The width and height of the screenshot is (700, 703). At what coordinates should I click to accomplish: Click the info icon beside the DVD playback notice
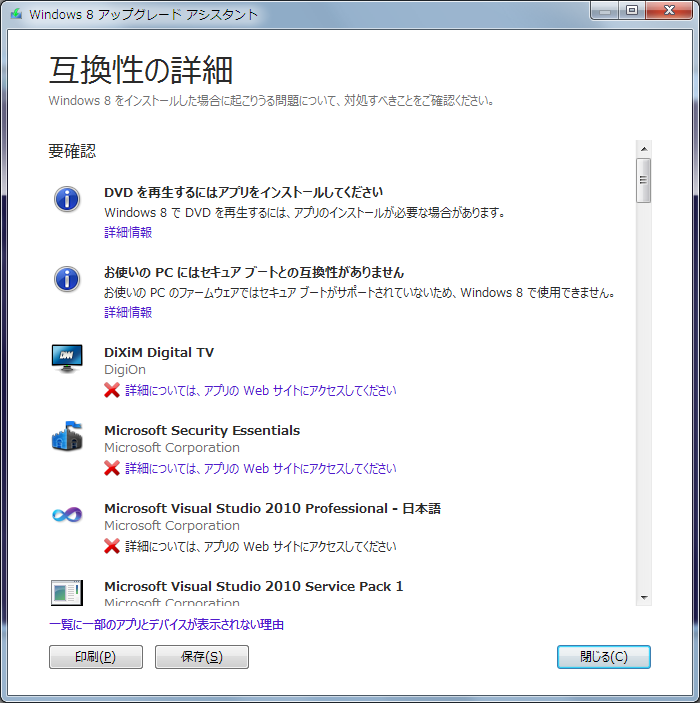(x=67, y=199)
